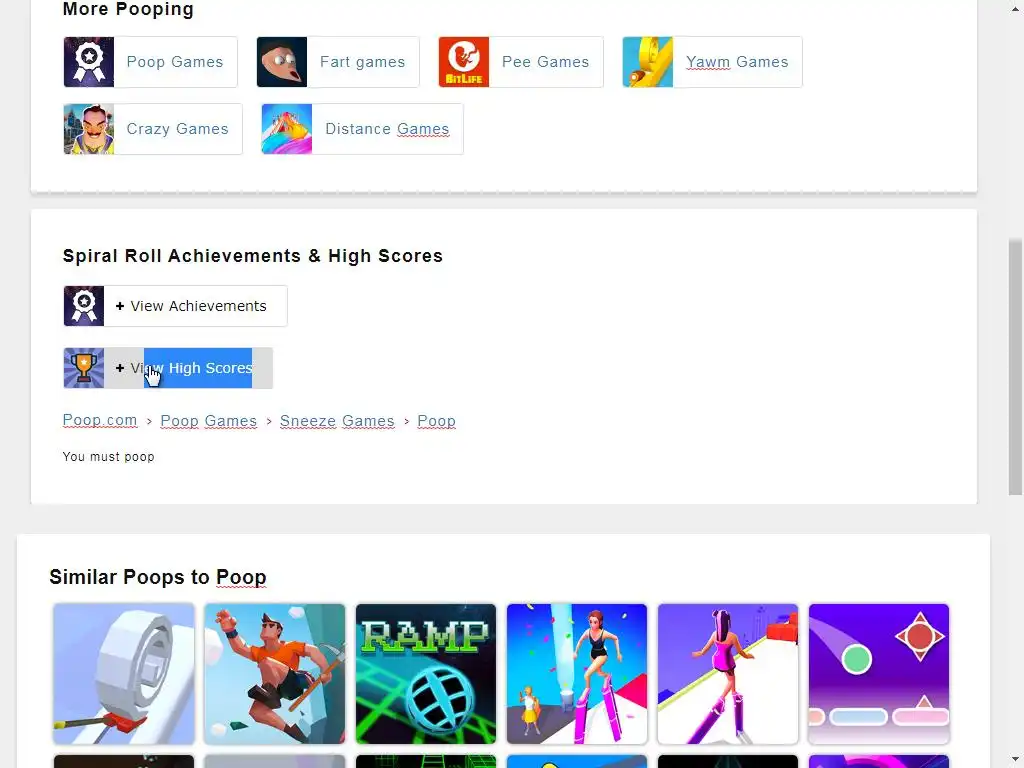Viewport: 1024px width, 768px height.
Task: Click the Crazy Games neighbor face icon
Action: 89,129
